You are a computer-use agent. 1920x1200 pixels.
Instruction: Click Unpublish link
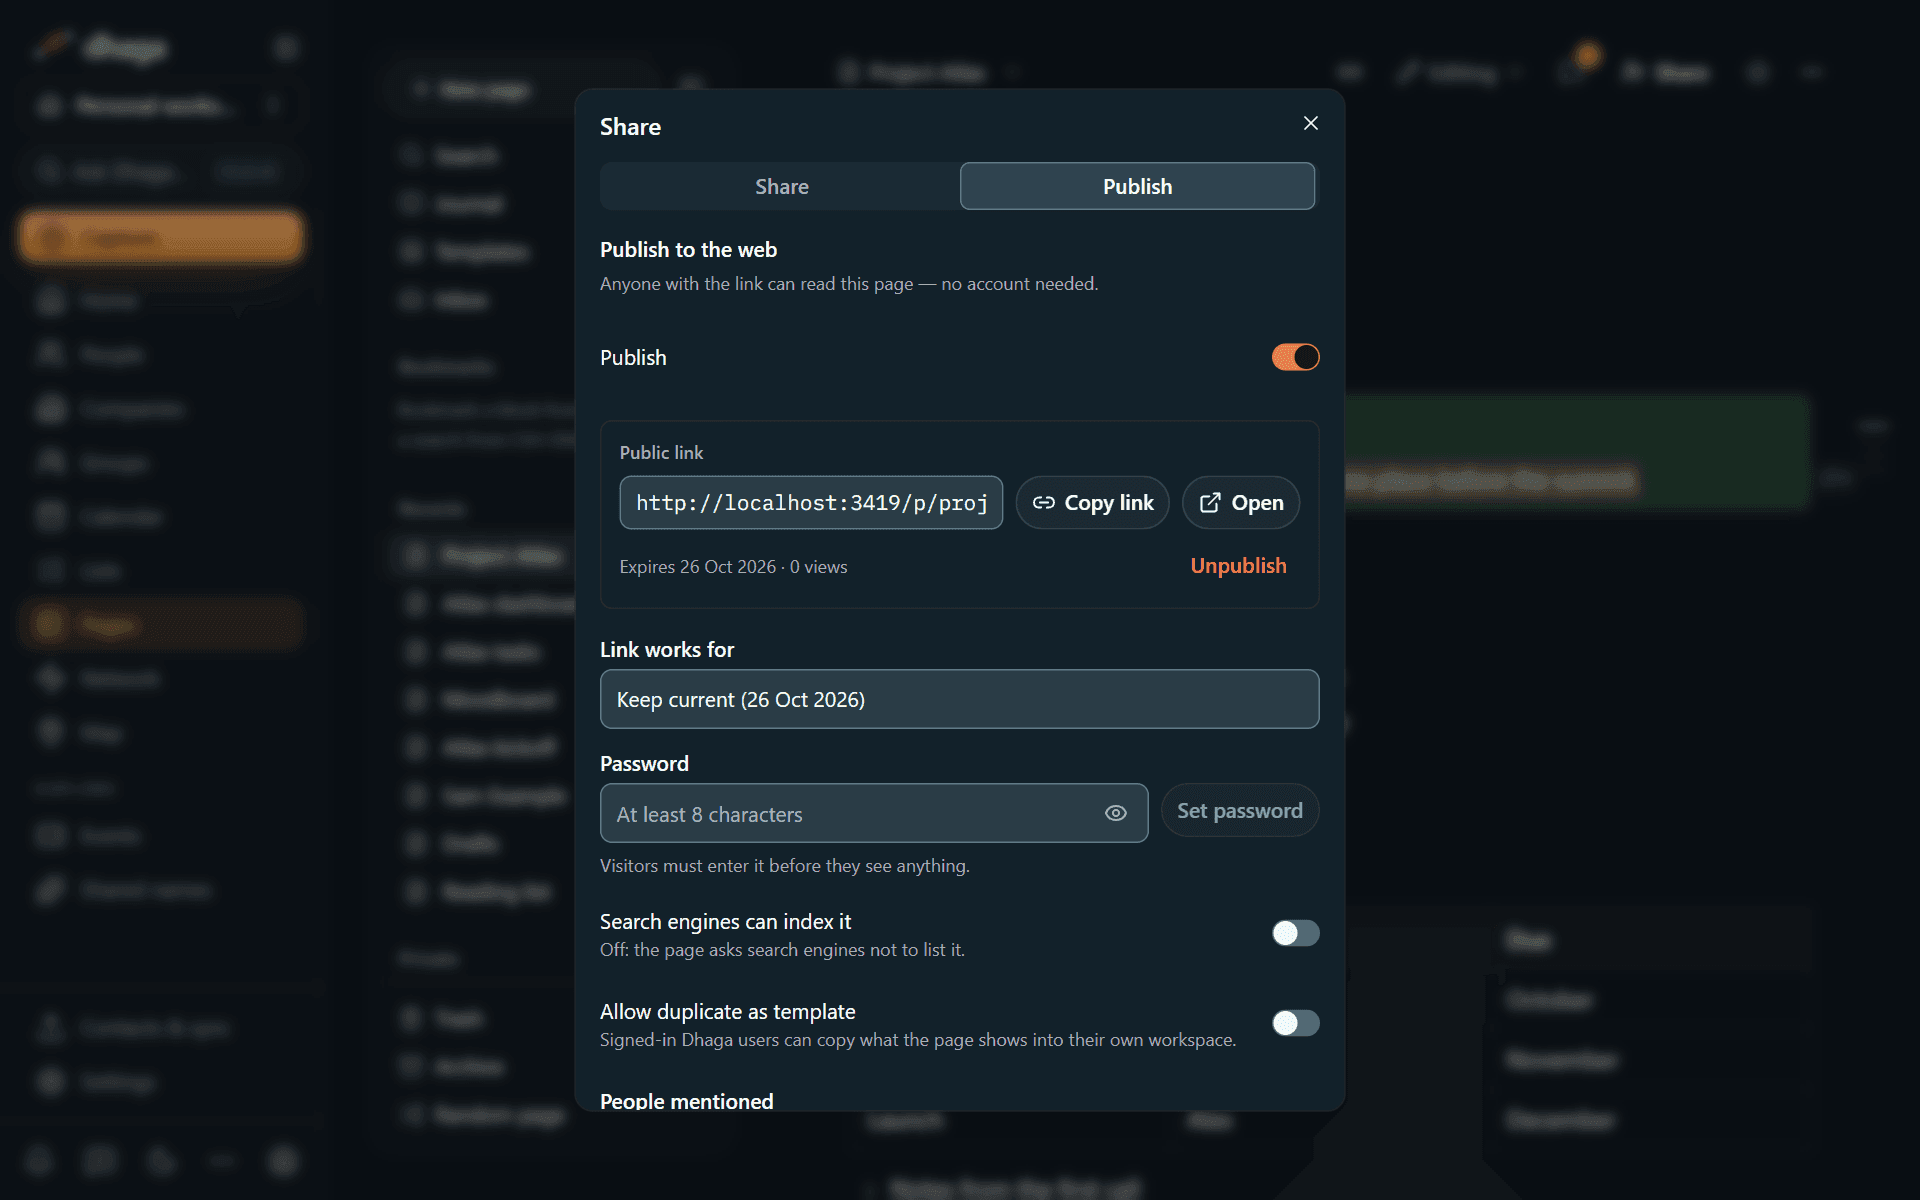1238,566
